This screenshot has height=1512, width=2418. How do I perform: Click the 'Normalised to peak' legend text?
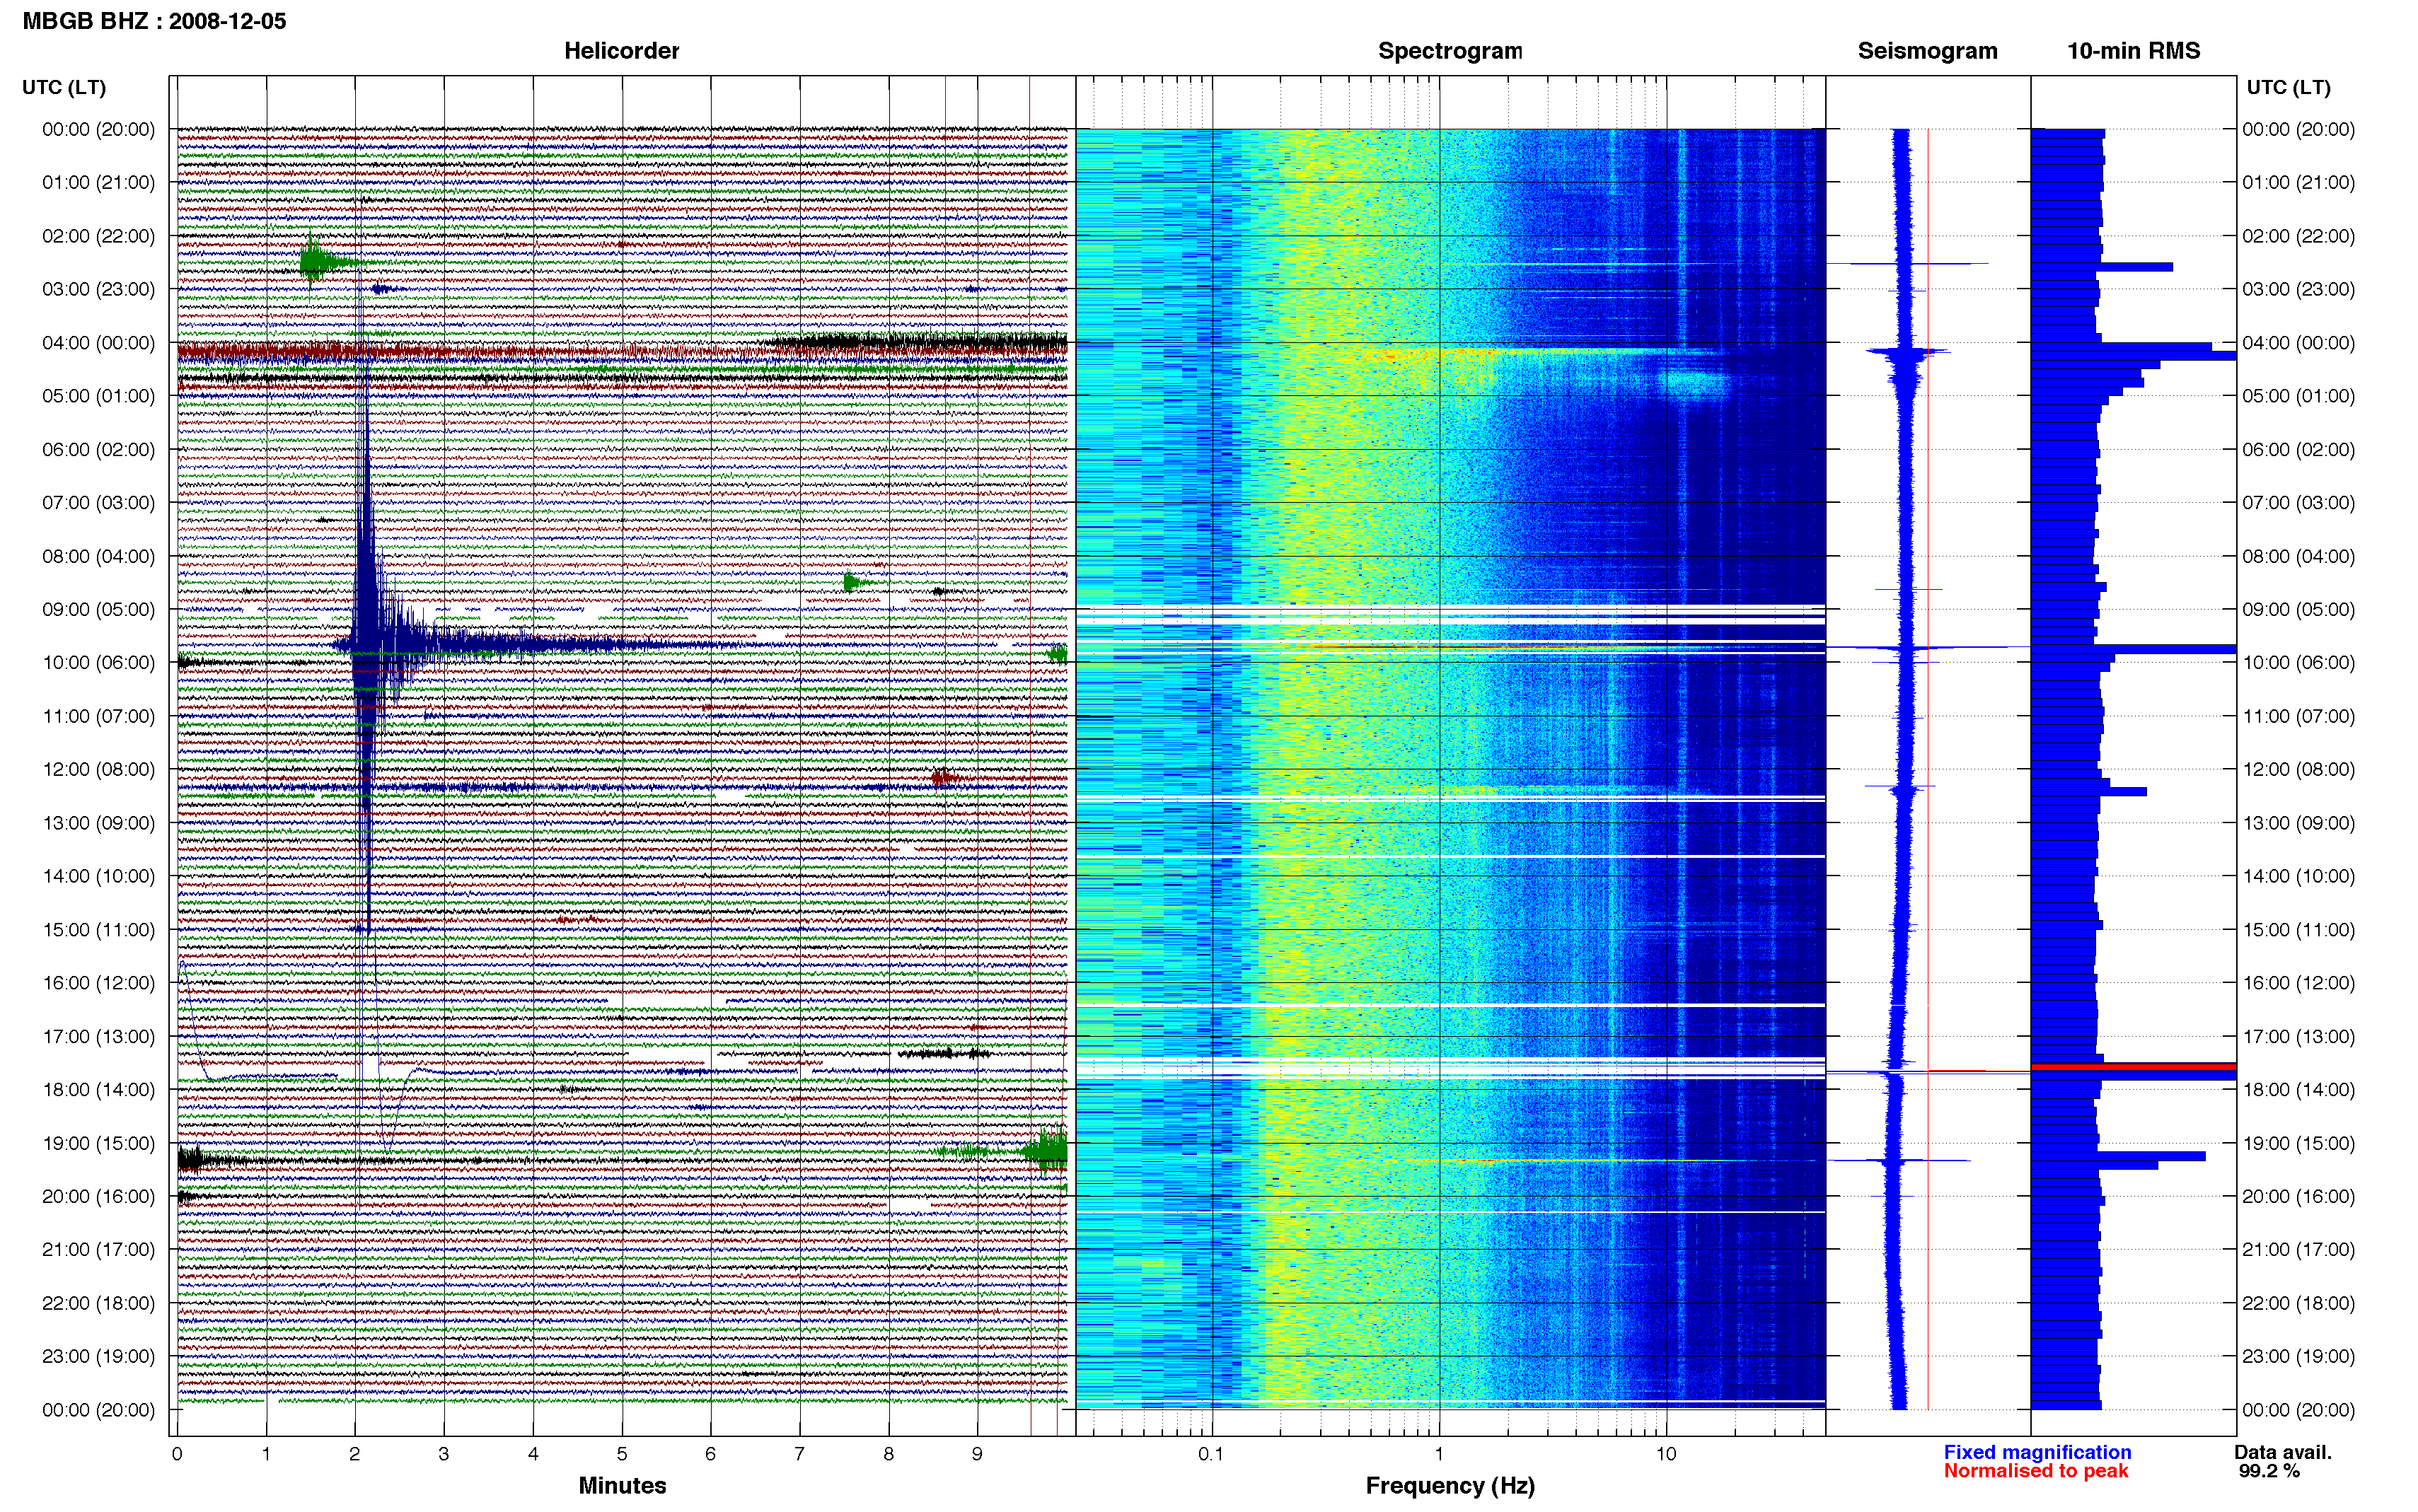coord(2036,1471)
